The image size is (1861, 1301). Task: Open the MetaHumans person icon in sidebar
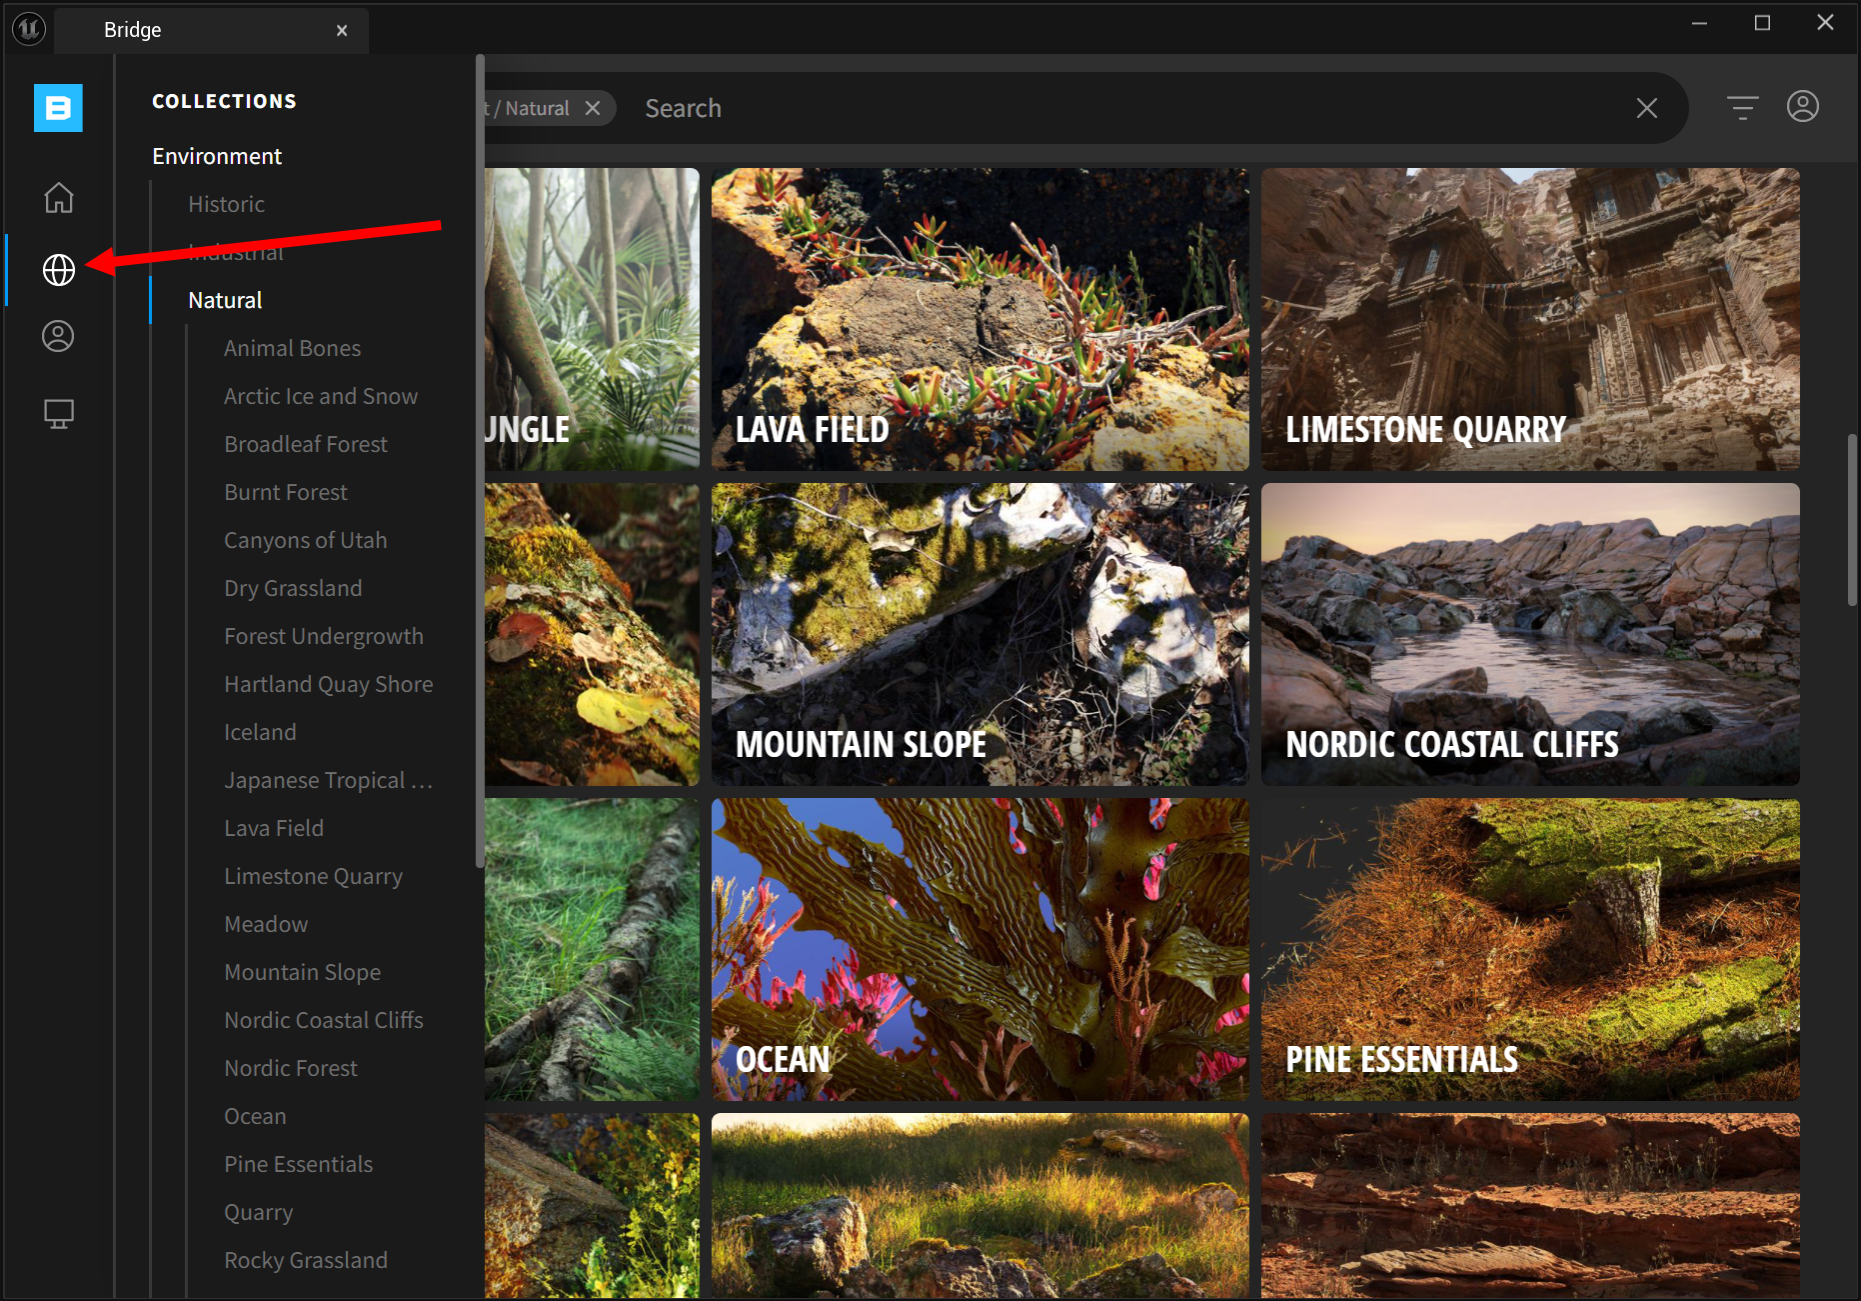58,336
